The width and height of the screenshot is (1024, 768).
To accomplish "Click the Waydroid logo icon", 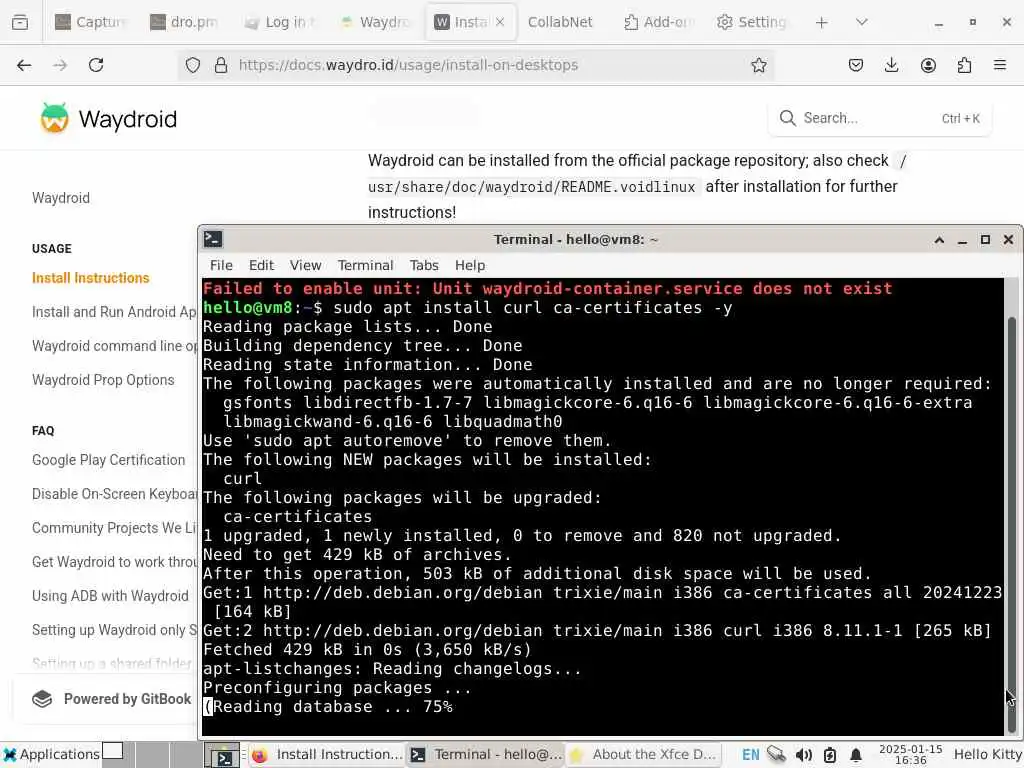I will [54, 118].
